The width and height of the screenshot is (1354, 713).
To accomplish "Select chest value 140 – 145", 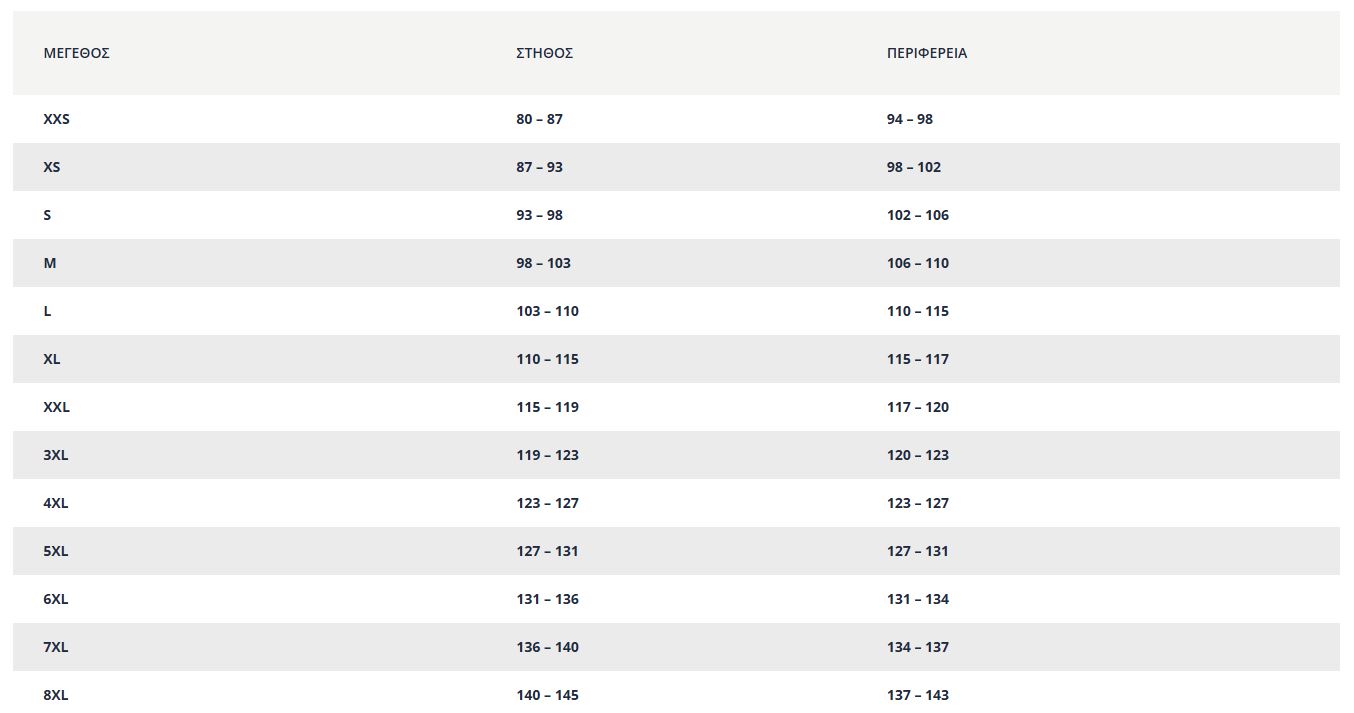I will coord(547,695).
